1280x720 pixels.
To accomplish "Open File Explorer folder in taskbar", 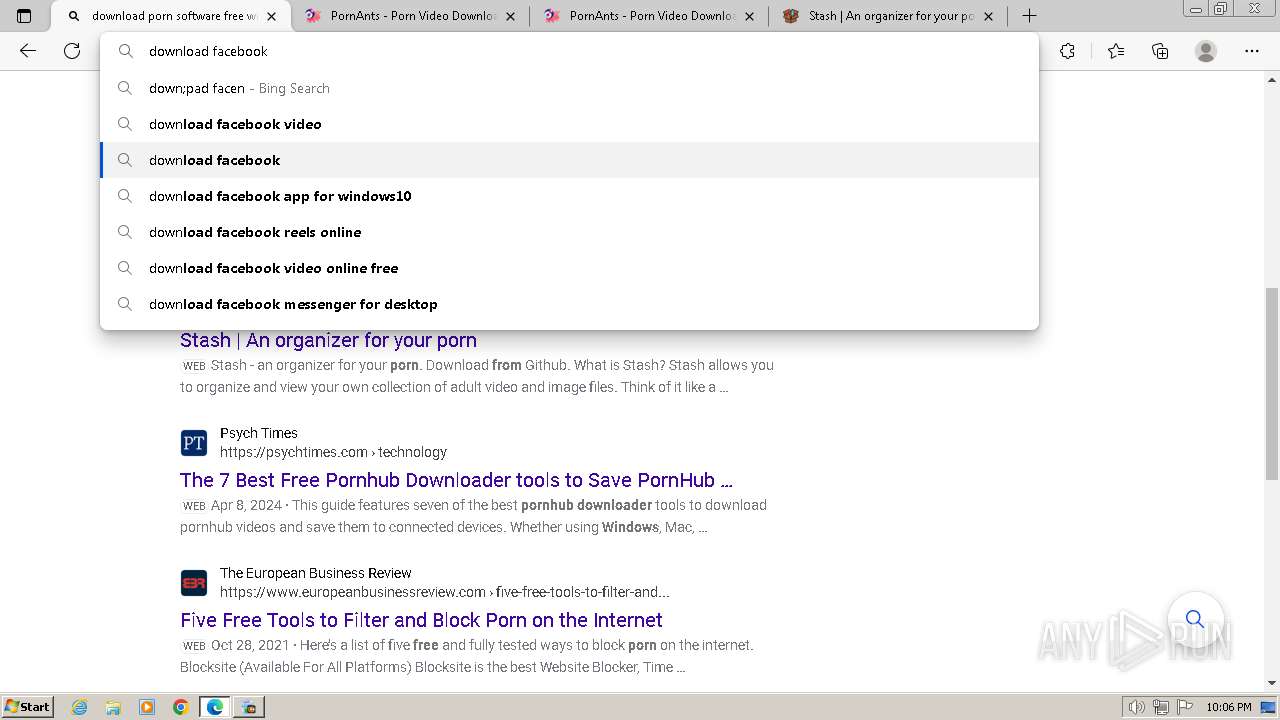I will point(113,707).
